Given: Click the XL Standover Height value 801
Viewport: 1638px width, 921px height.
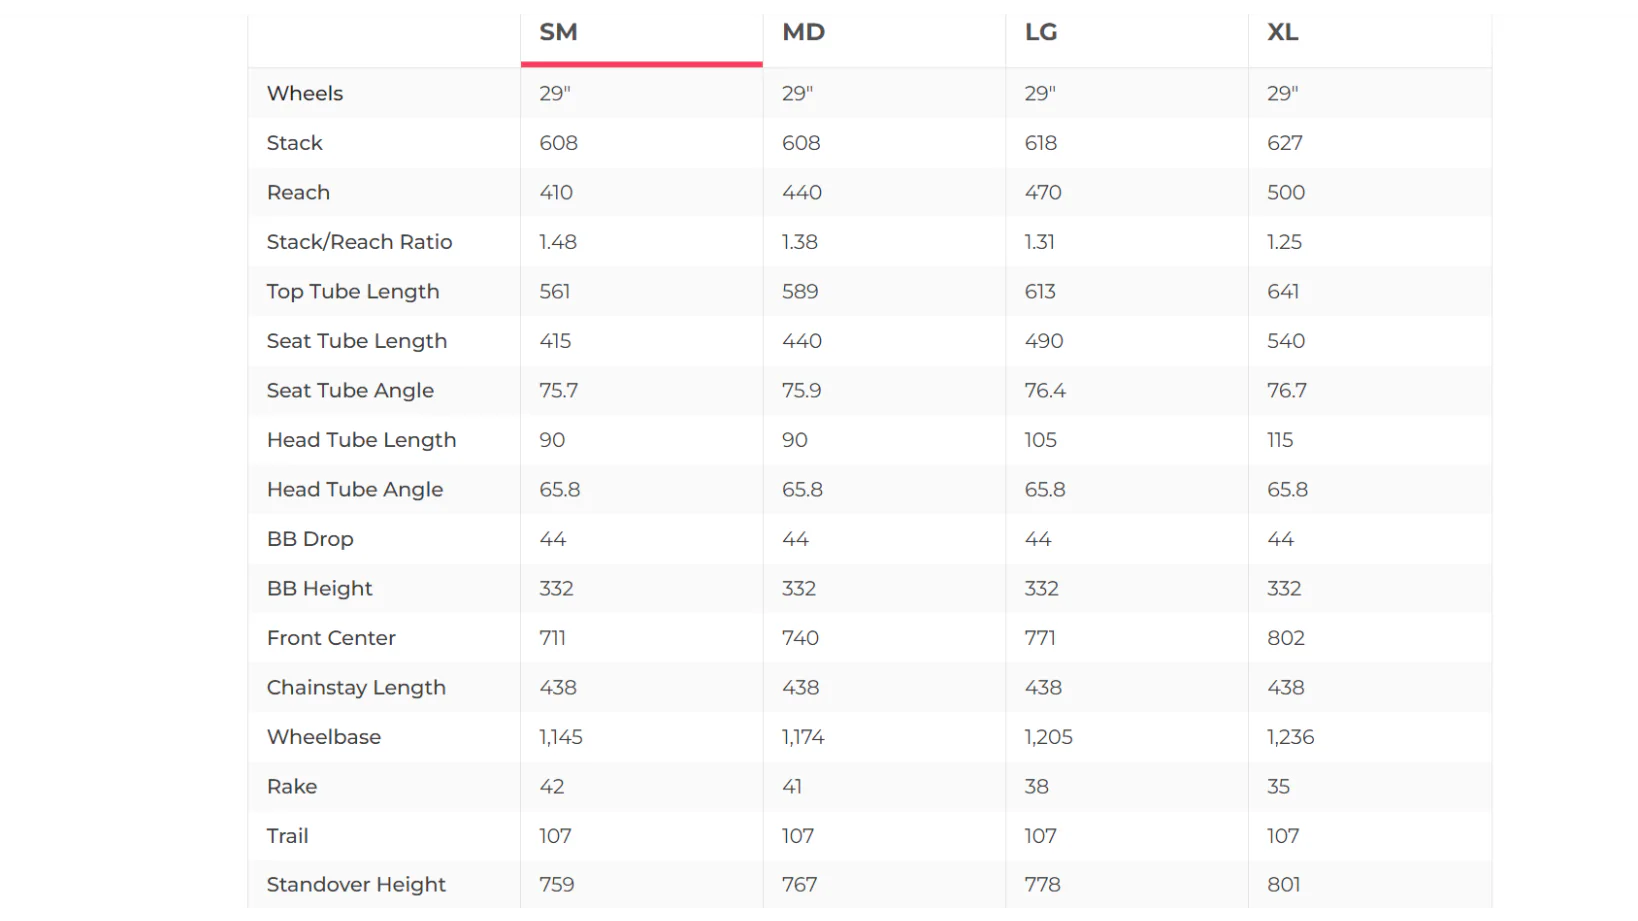Looking at the screenshot, I should tap(1284, 885).
